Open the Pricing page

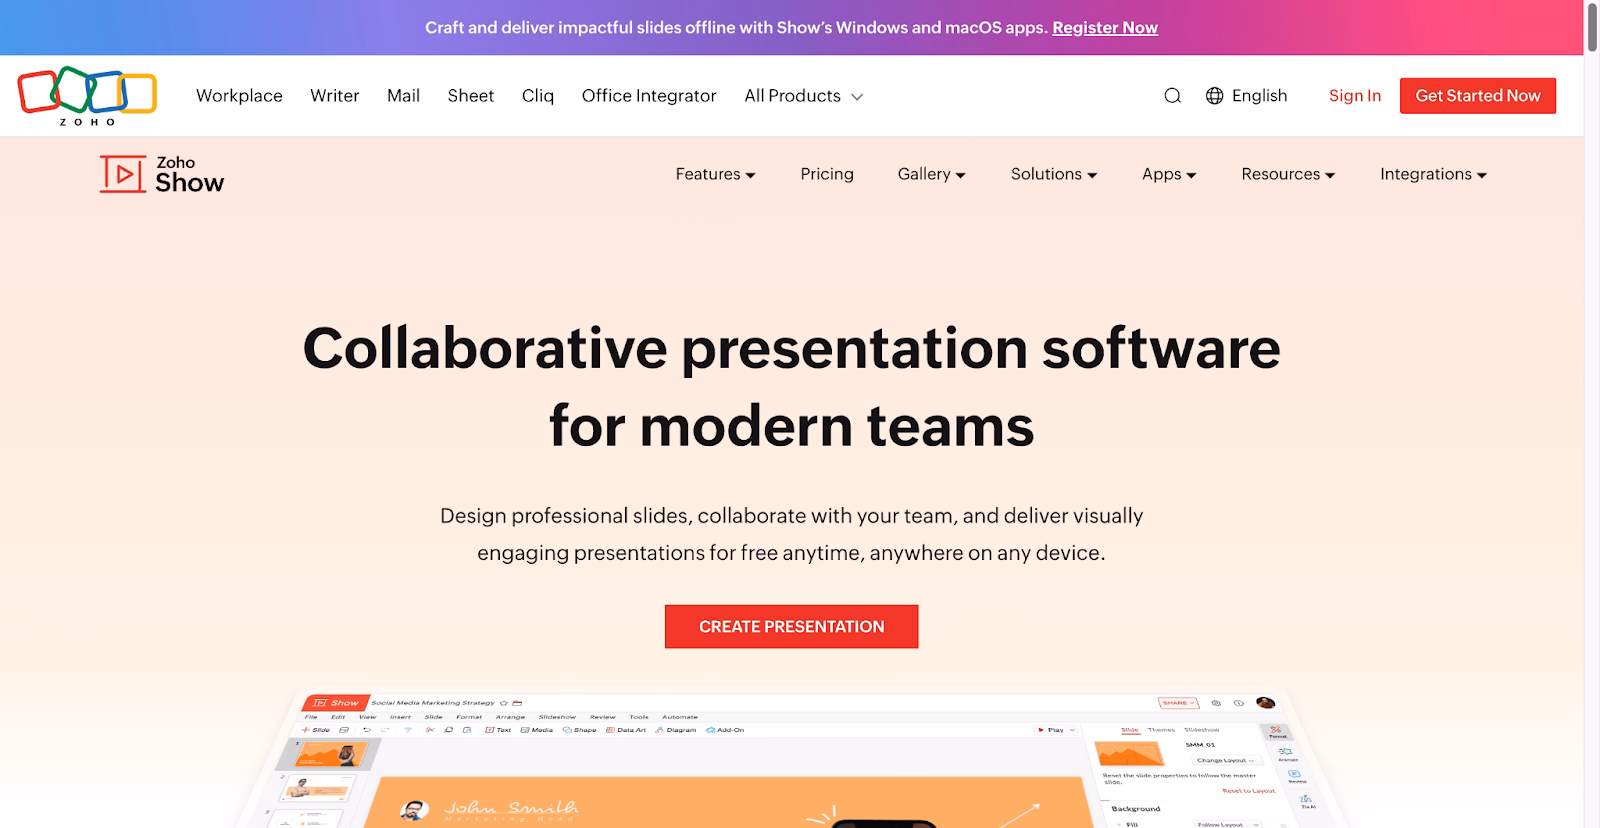pyautogui.click(x=827, y=174)
